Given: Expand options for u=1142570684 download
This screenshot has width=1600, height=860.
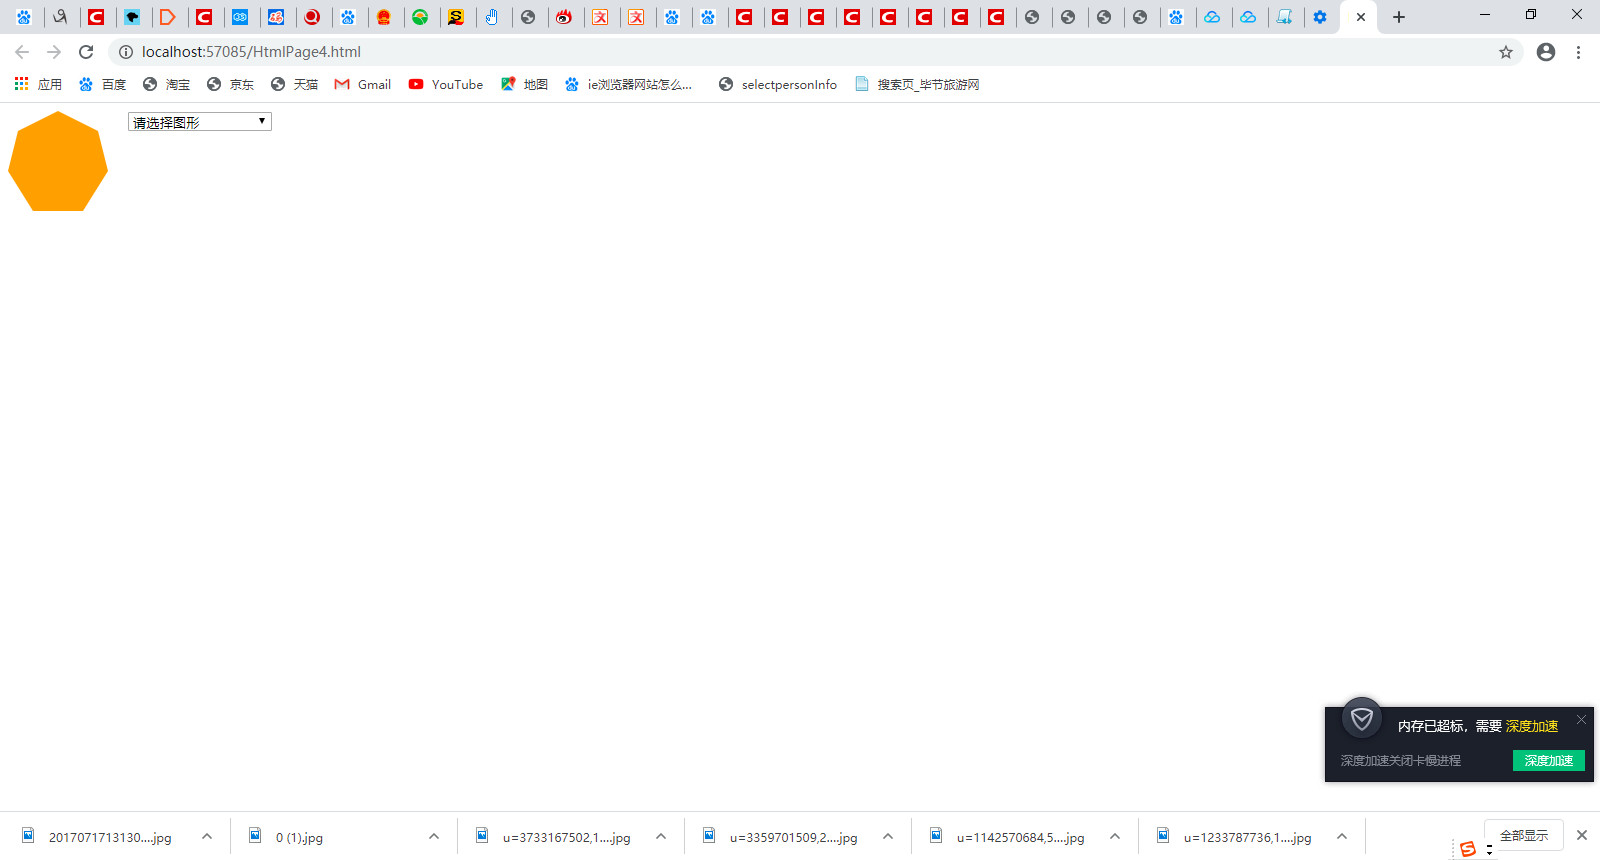Looking at the screenshot, I should point(1115,837).
